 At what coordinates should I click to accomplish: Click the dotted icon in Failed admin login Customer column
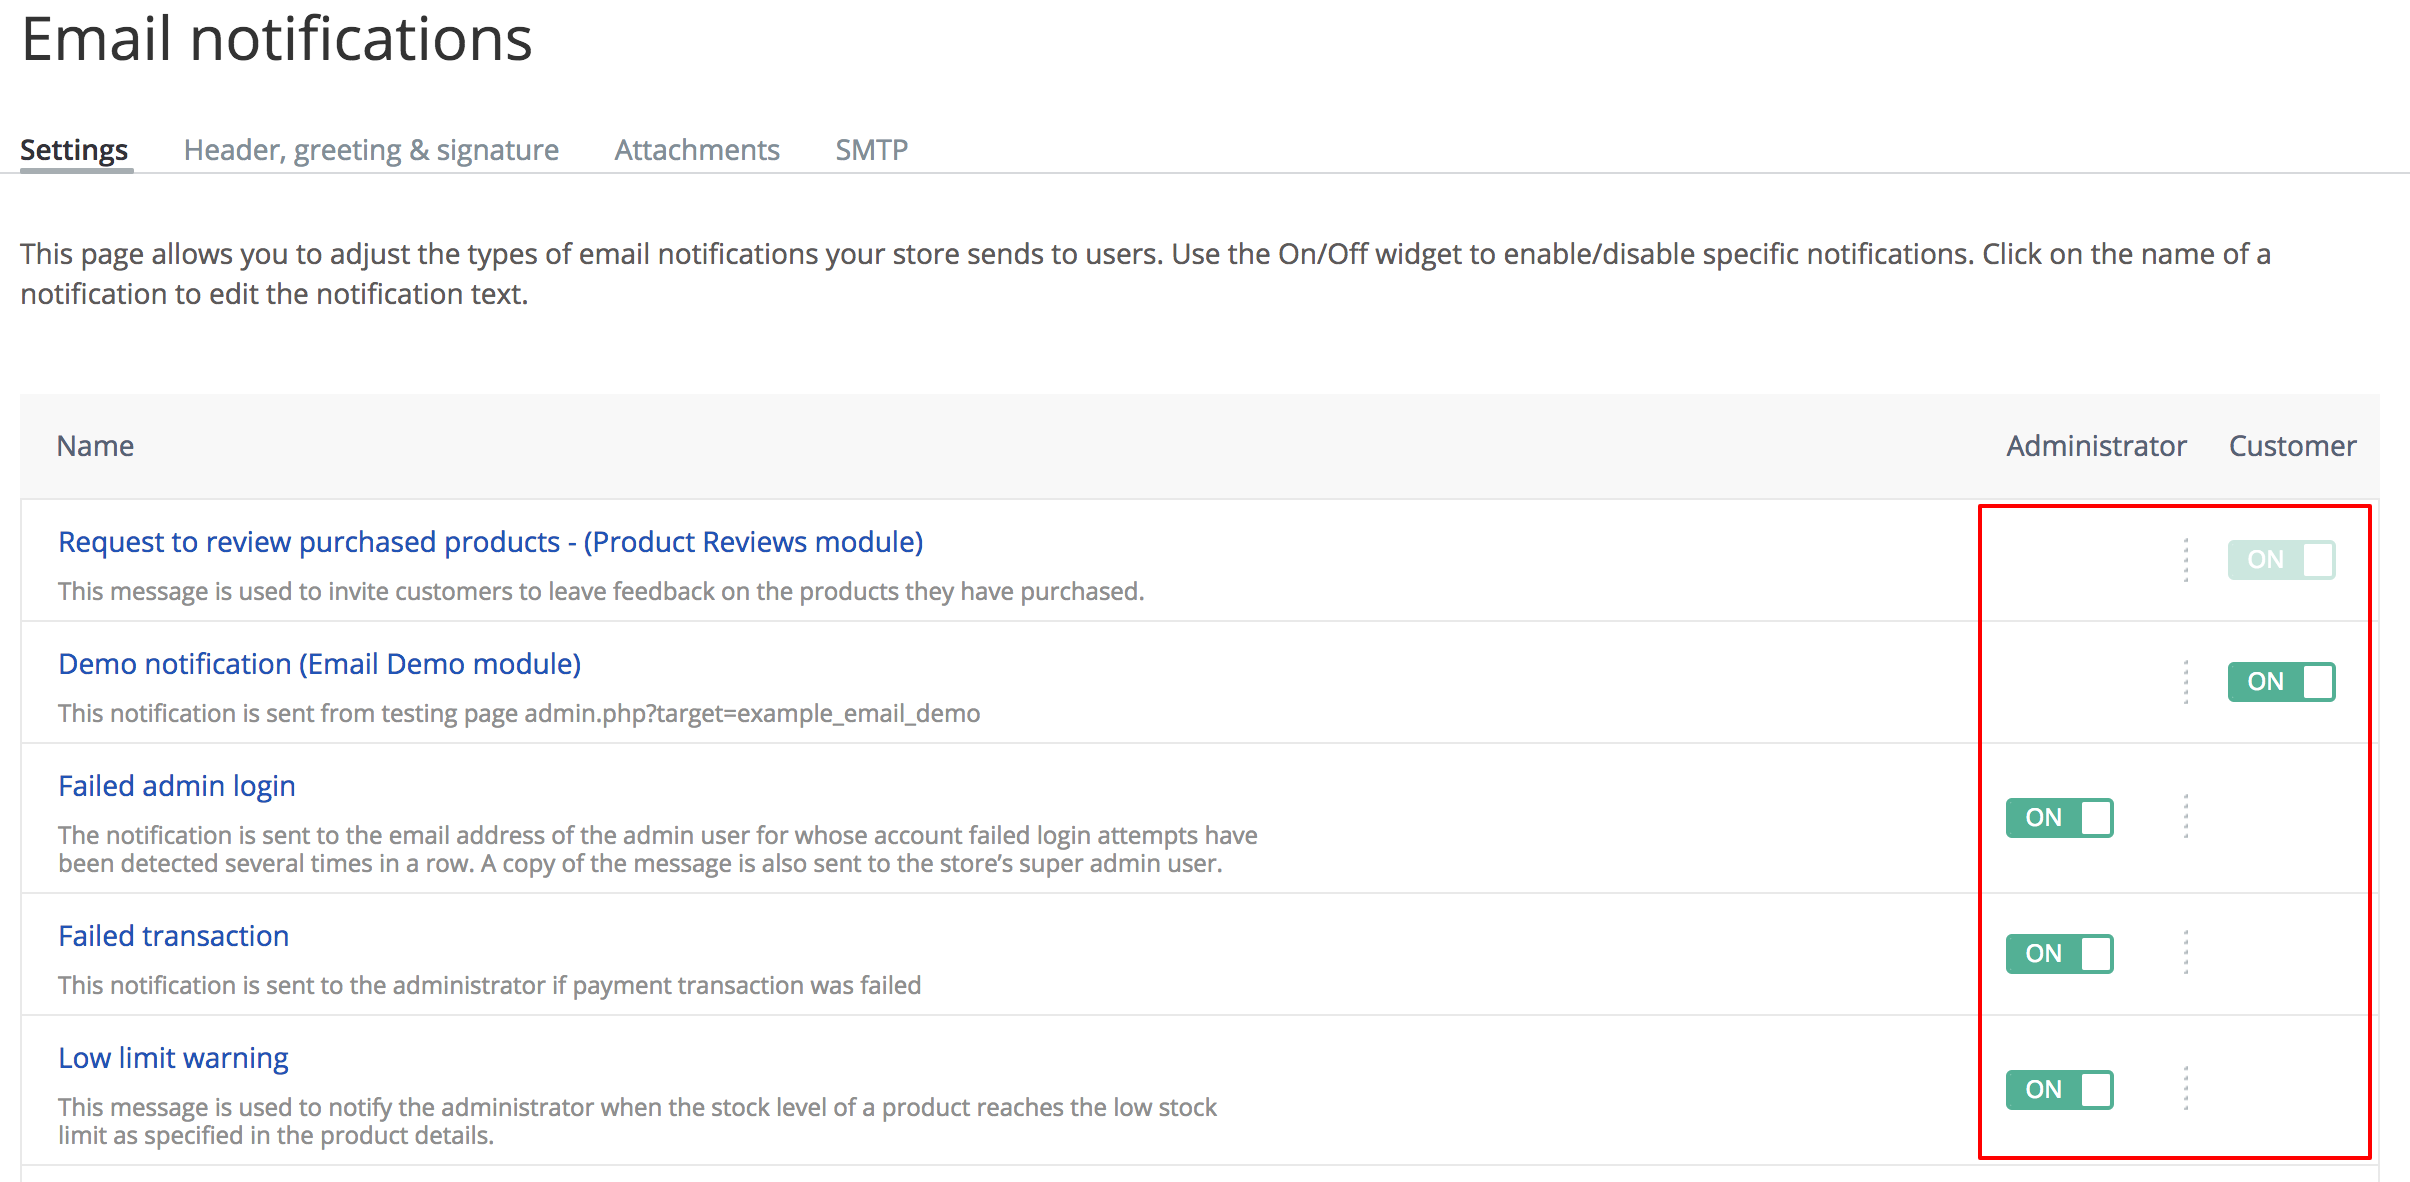pos(2184,817)
